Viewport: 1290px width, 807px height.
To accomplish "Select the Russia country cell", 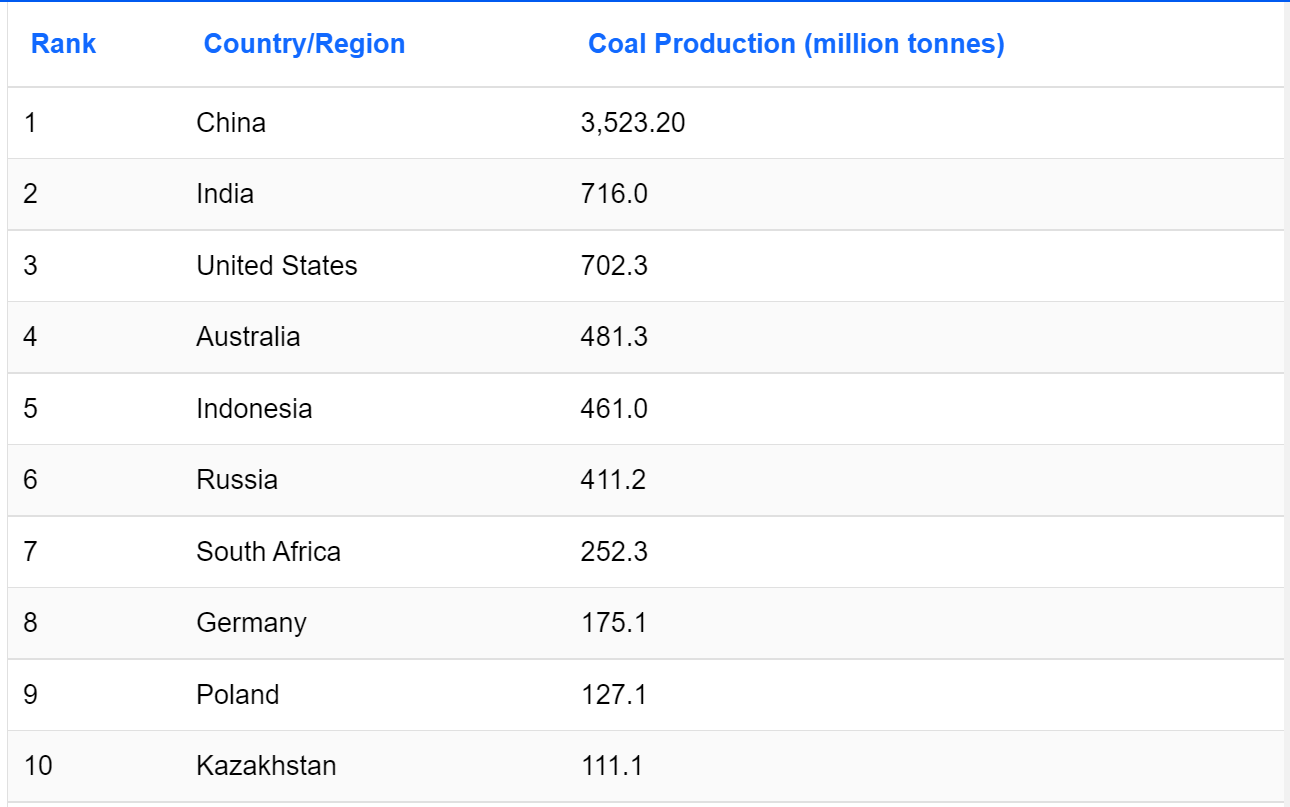I will pyautogui.click(x=237, y=480).
